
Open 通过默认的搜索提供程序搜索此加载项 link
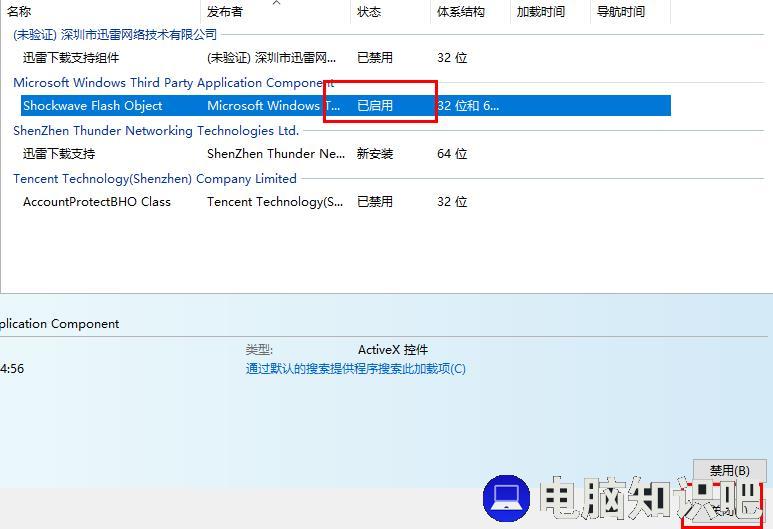(x=355, y=369)
